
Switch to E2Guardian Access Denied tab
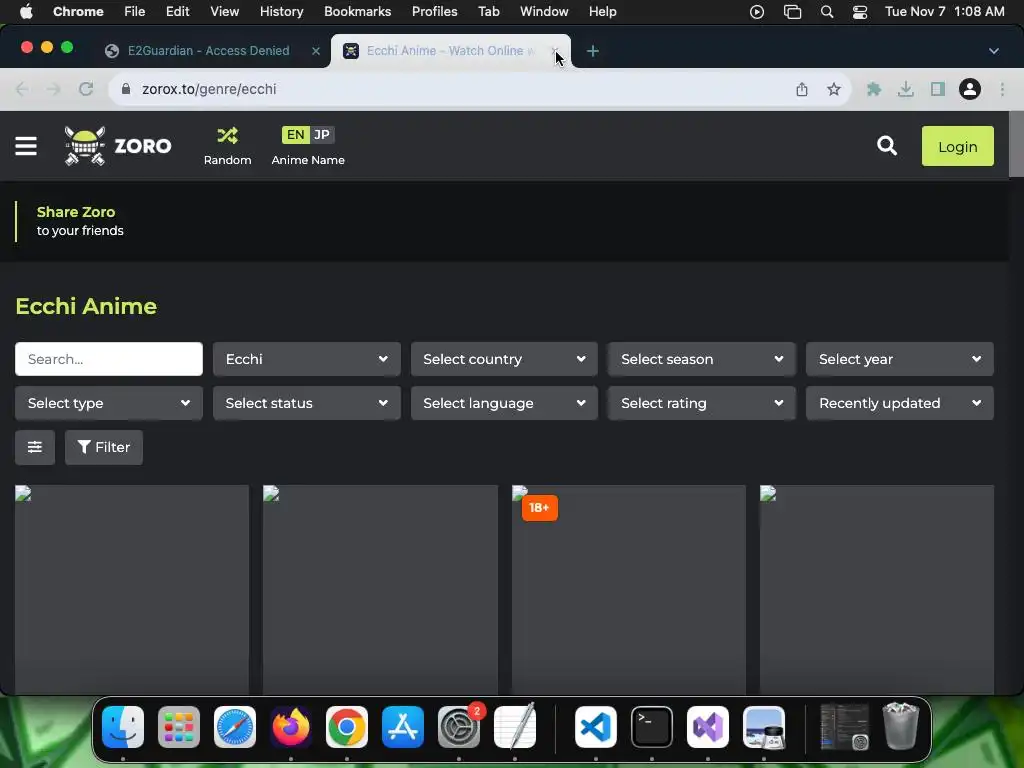208,51
